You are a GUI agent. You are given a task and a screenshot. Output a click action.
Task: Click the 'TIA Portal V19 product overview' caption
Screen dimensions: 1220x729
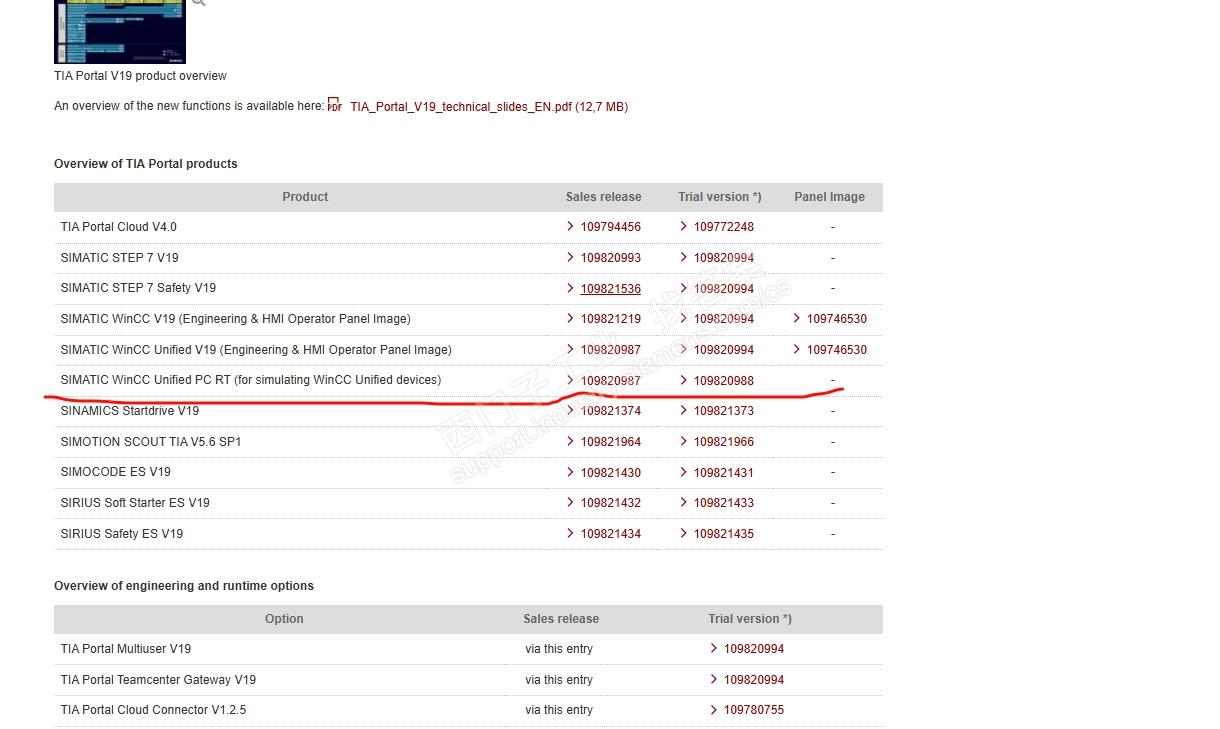(x=140, y=76)
